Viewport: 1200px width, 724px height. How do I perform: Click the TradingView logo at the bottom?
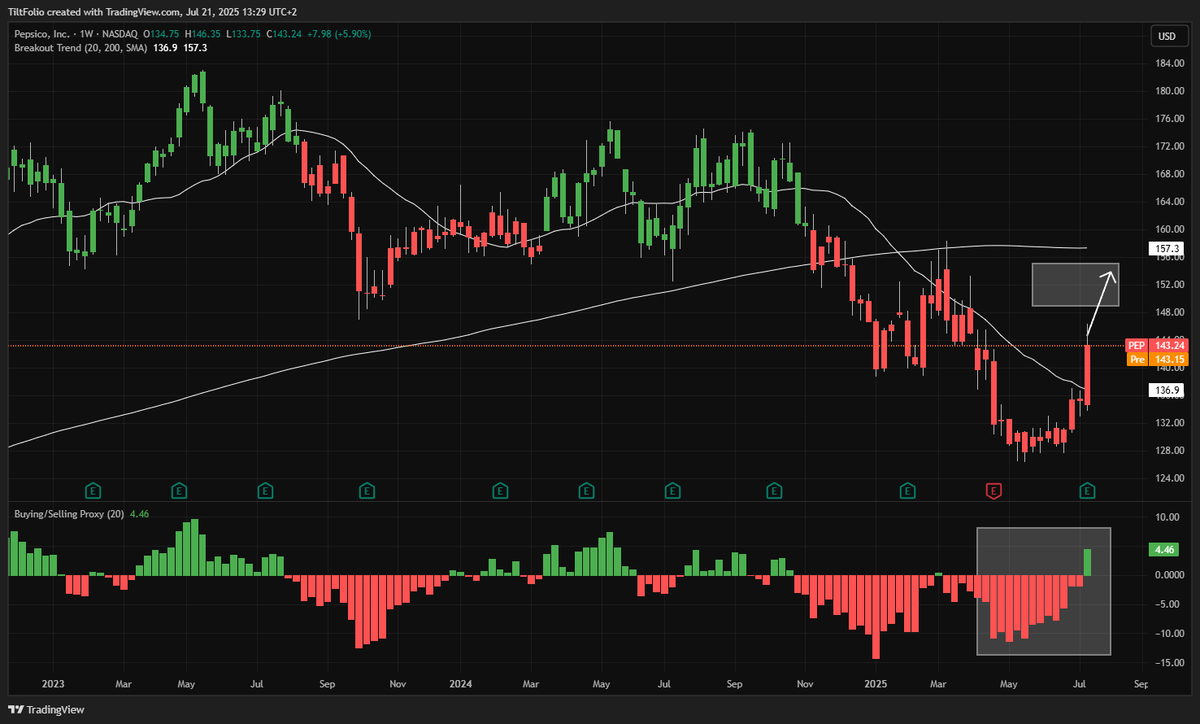point(46,710)
